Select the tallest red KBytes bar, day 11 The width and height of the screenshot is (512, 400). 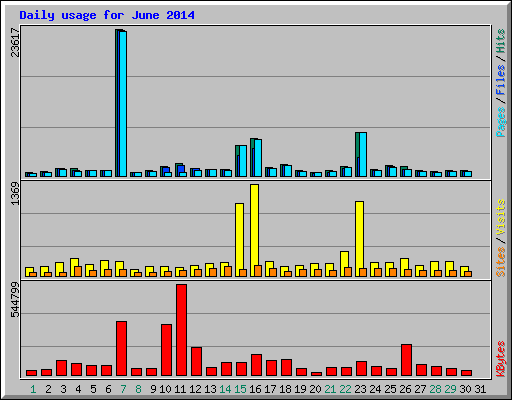click(x=181, y=330)
